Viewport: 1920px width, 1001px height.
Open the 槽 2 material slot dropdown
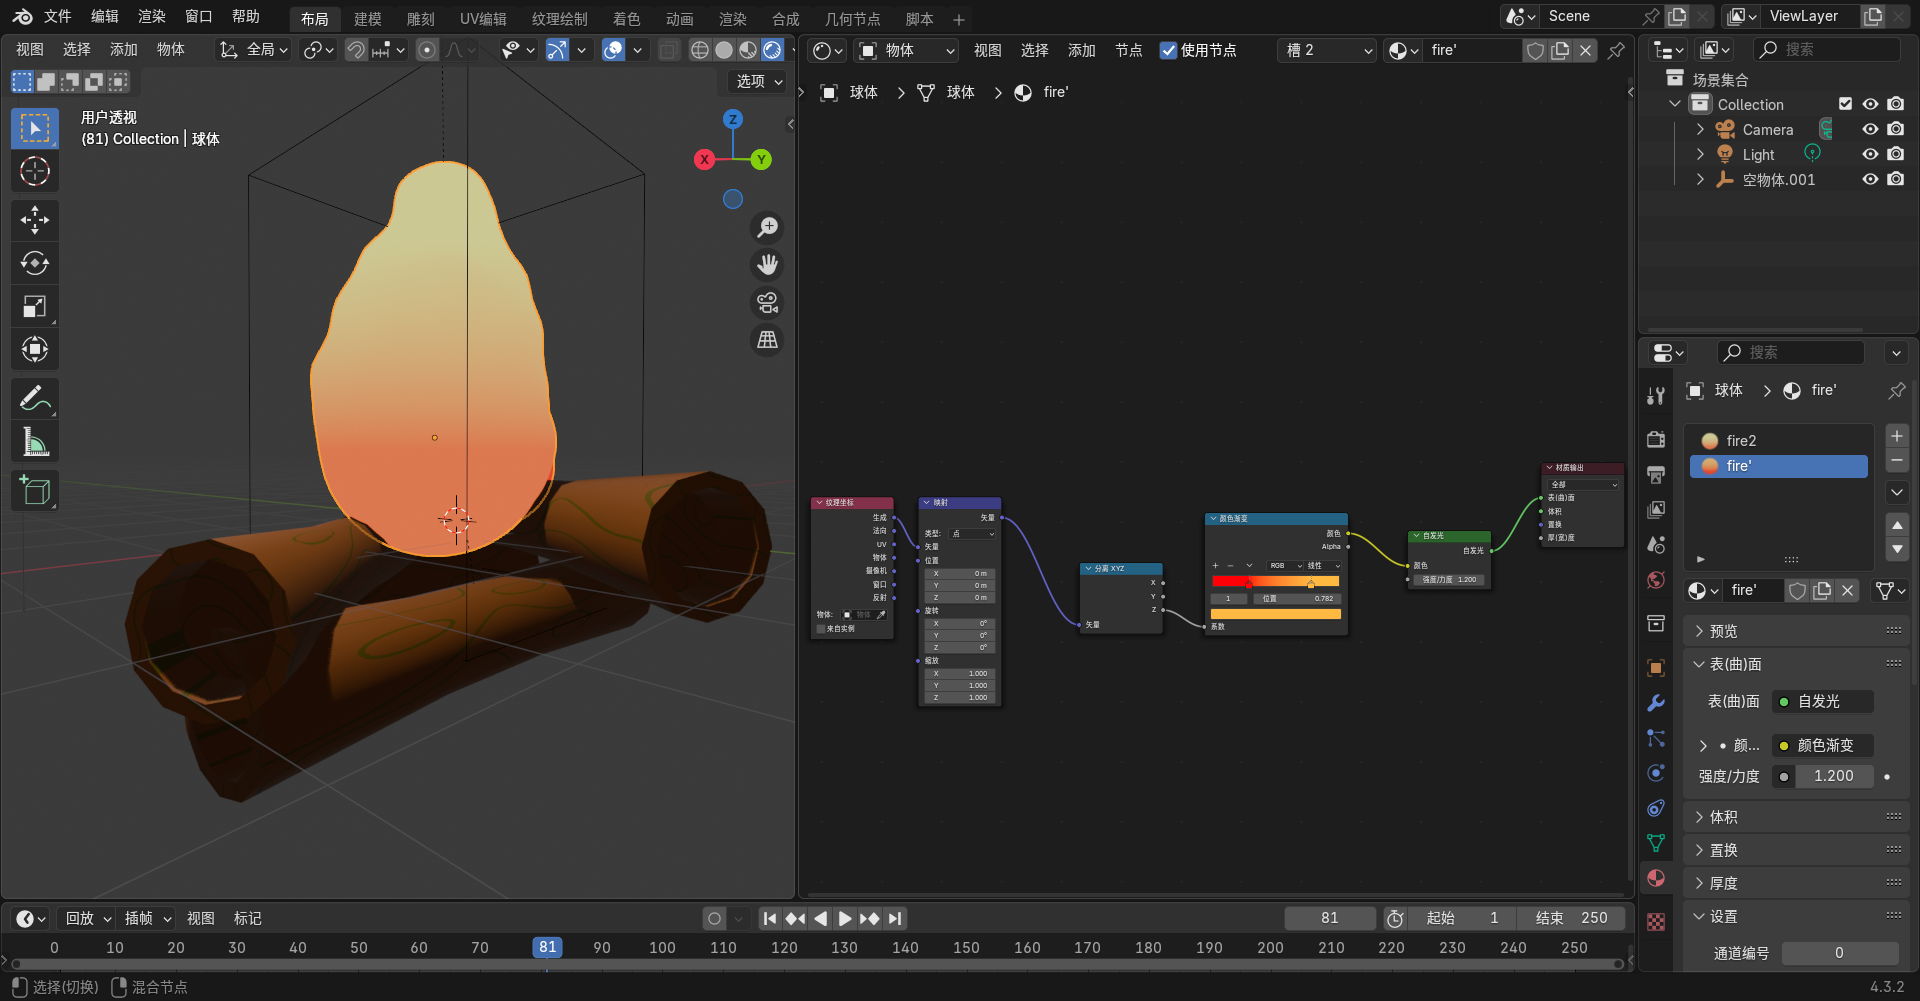1328,50
